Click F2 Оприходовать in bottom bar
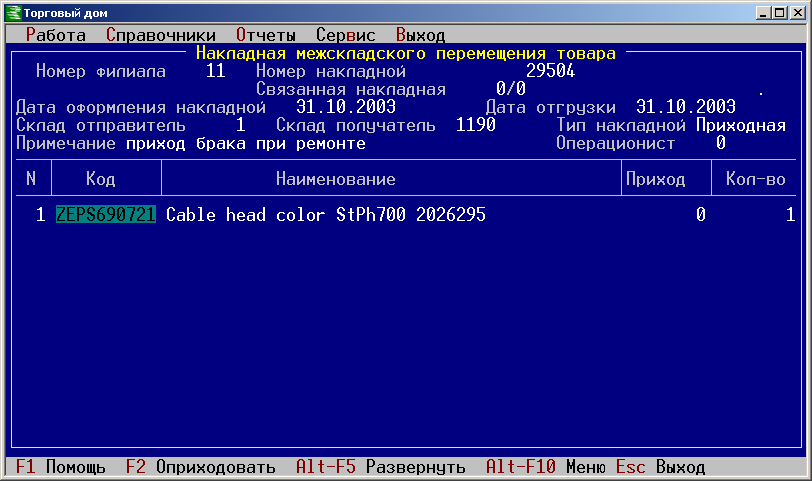Screen dimensions: 812x481 tap(200, 467)
